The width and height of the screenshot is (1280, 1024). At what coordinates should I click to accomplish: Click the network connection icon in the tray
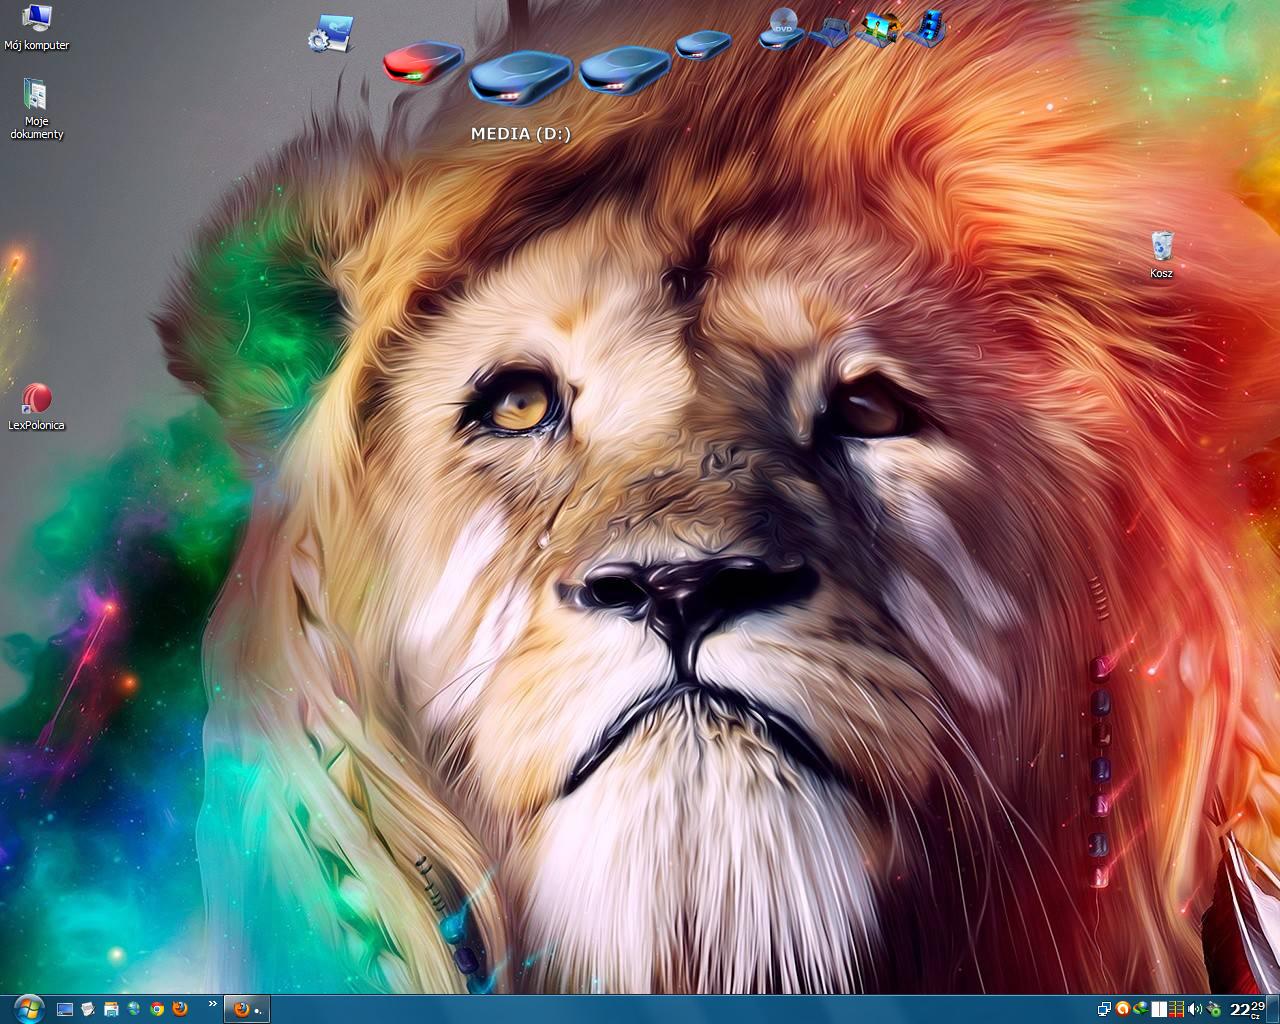point(1104,1009)
